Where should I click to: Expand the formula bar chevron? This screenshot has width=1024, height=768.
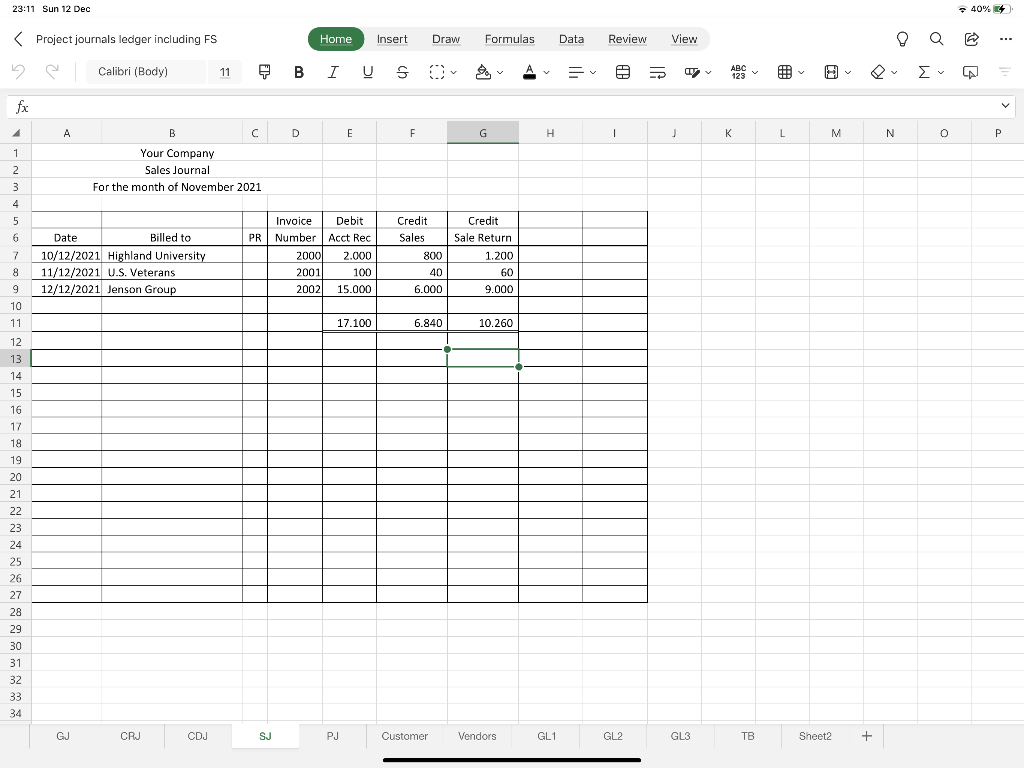1005,106
